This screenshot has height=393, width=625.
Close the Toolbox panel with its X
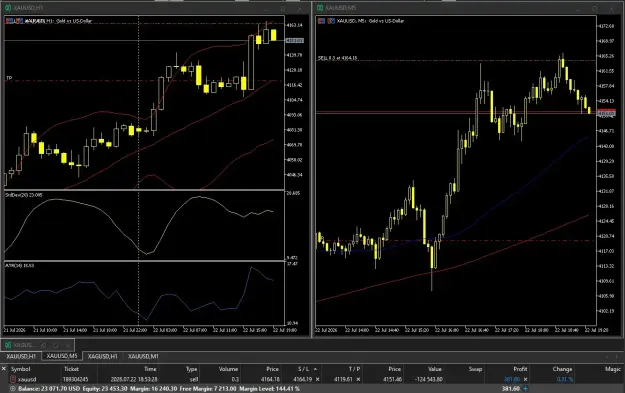(x=4, y=369)
